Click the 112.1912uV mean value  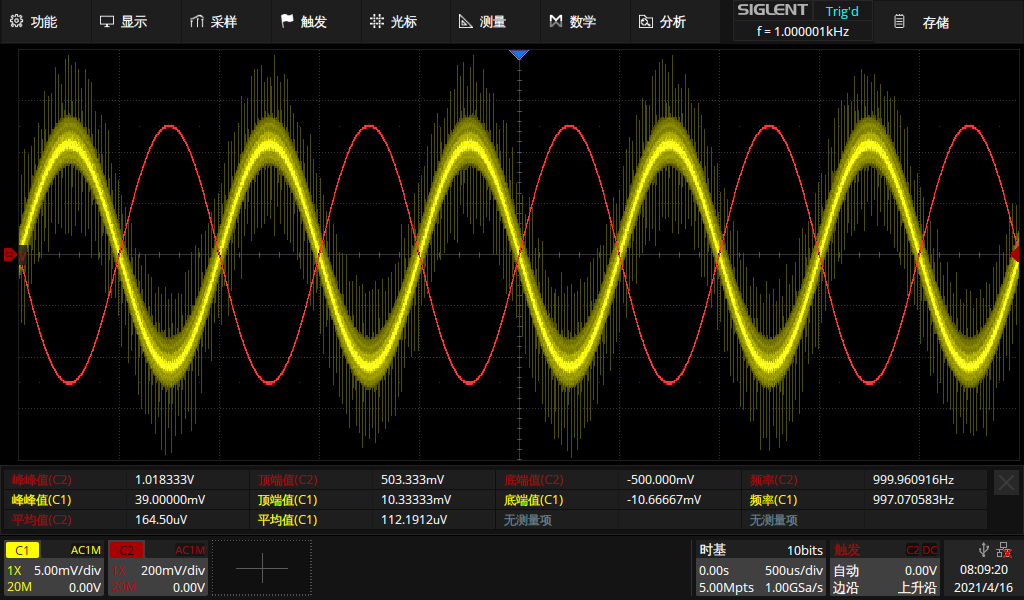(x=414, y=520)
